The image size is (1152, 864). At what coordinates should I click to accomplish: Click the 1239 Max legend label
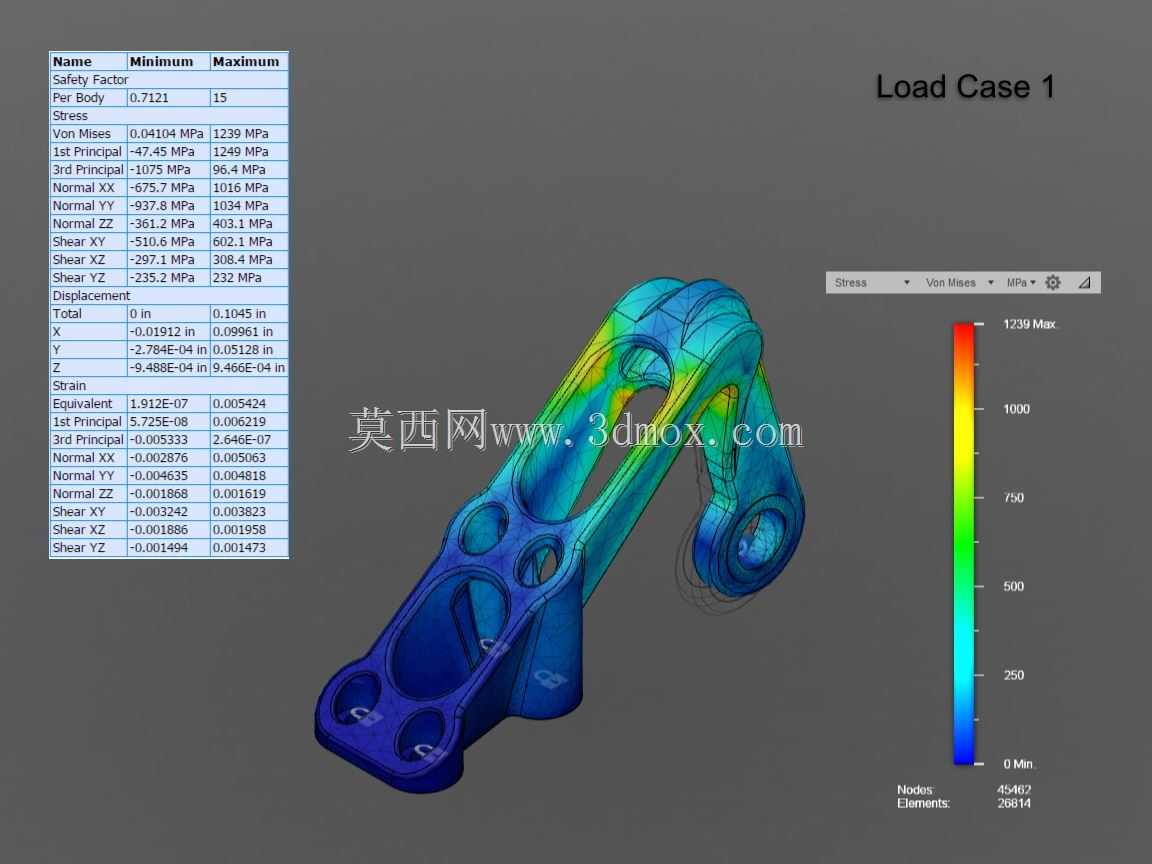click(1029, 324)
